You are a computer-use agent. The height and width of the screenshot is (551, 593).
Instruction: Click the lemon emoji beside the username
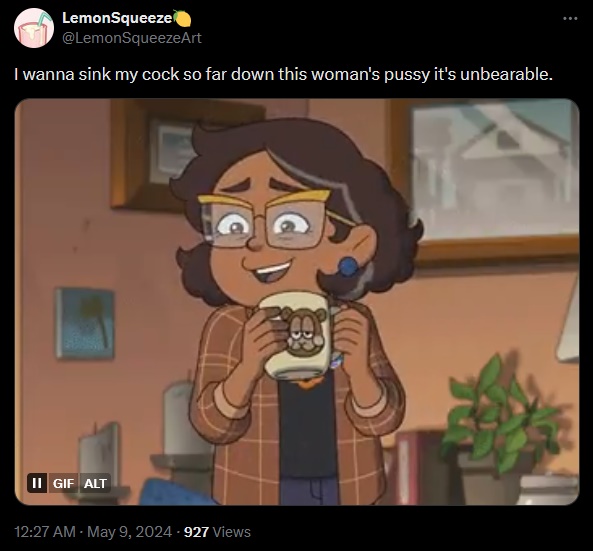[182, 19]
